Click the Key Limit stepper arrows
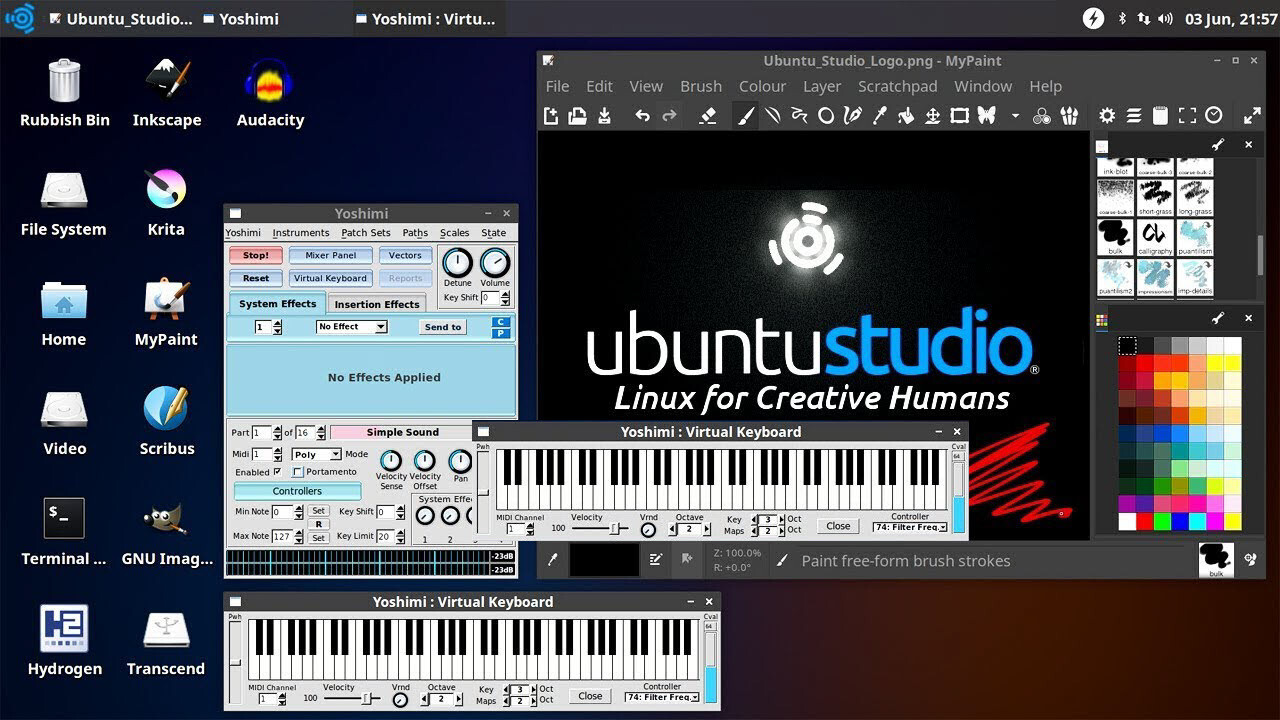This screenshot has width=1280, height=720. 400,537
